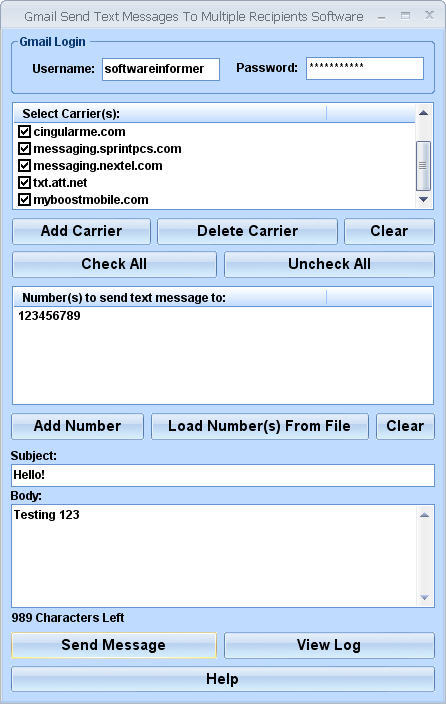The image size is (446, 704).
Task: Maximize the application window
Action: coord(405,16)
